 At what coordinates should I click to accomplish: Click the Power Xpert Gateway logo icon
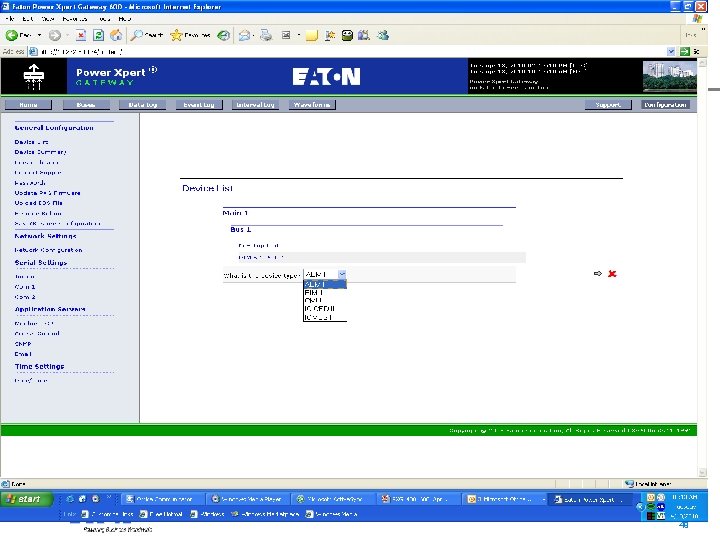(x=34, y=76)
